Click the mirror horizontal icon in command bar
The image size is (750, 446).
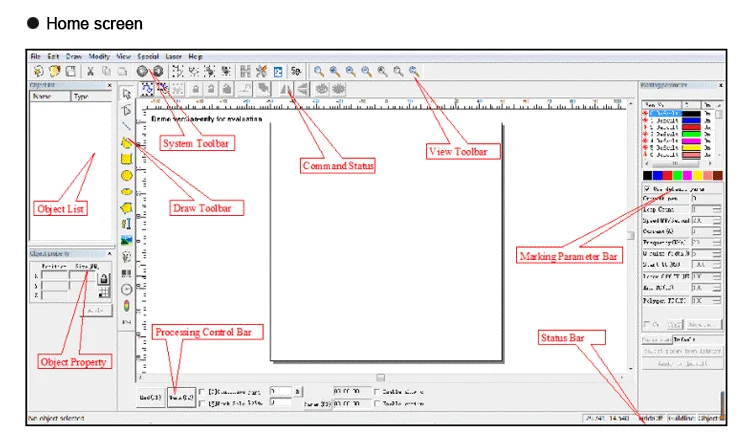286,89
